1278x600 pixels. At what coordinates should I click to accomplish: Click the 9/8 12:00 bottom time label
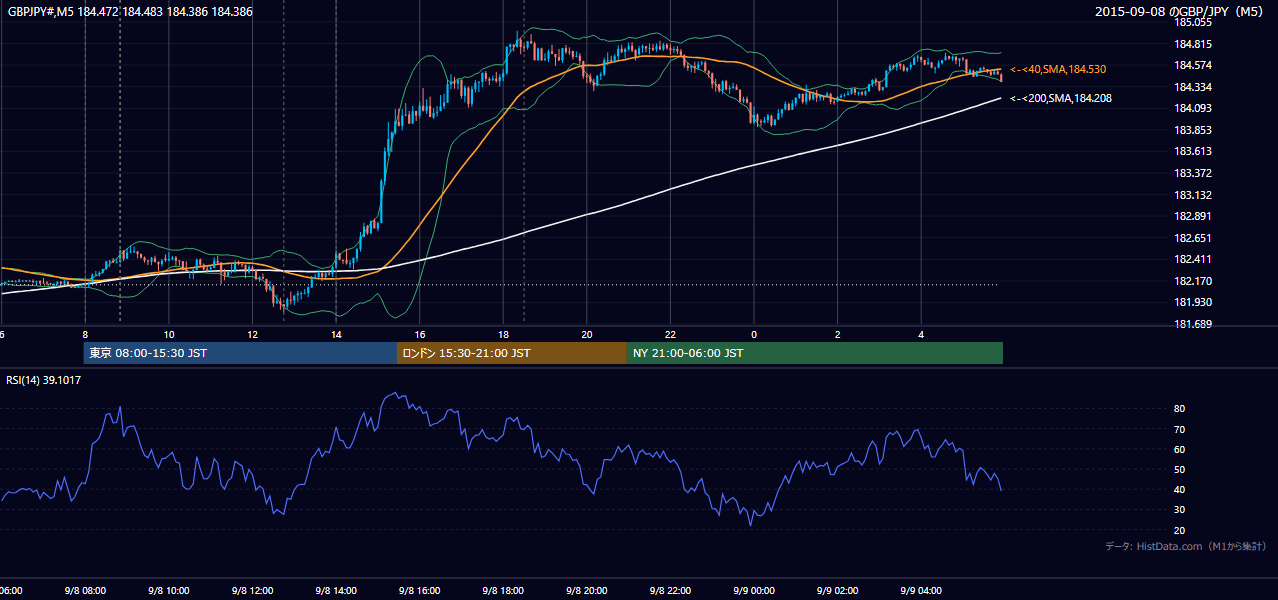pos(252,591)
